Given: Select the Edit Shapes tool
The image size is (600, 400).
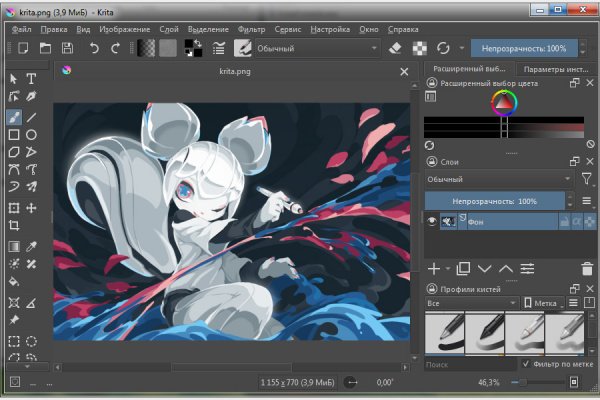Looking at the screenshot, I should point(14,96).
